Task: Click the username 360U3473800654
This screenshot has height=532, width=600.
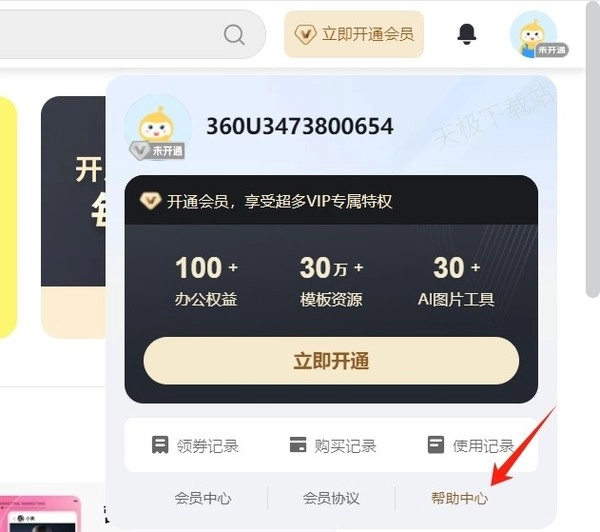Action: (300, 126)
